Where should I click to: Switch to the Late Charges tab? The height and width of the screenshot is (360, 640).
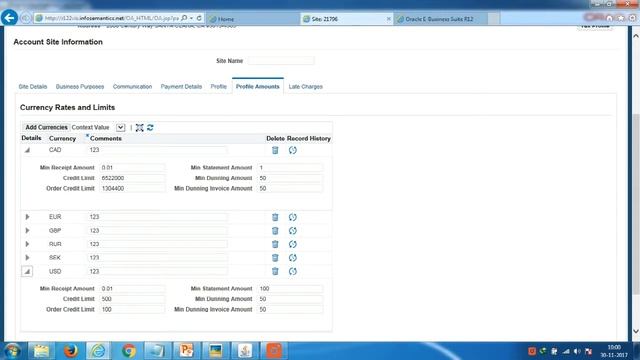pyautogui.click(x=305, y=87)
